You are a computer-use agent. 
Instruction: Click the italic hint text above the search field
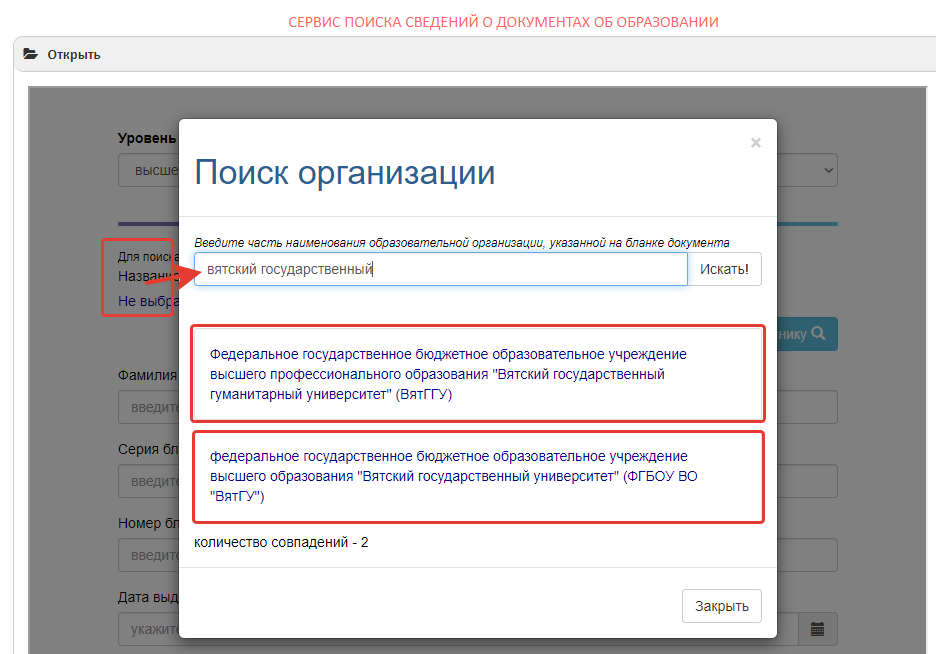pos(461,243)
